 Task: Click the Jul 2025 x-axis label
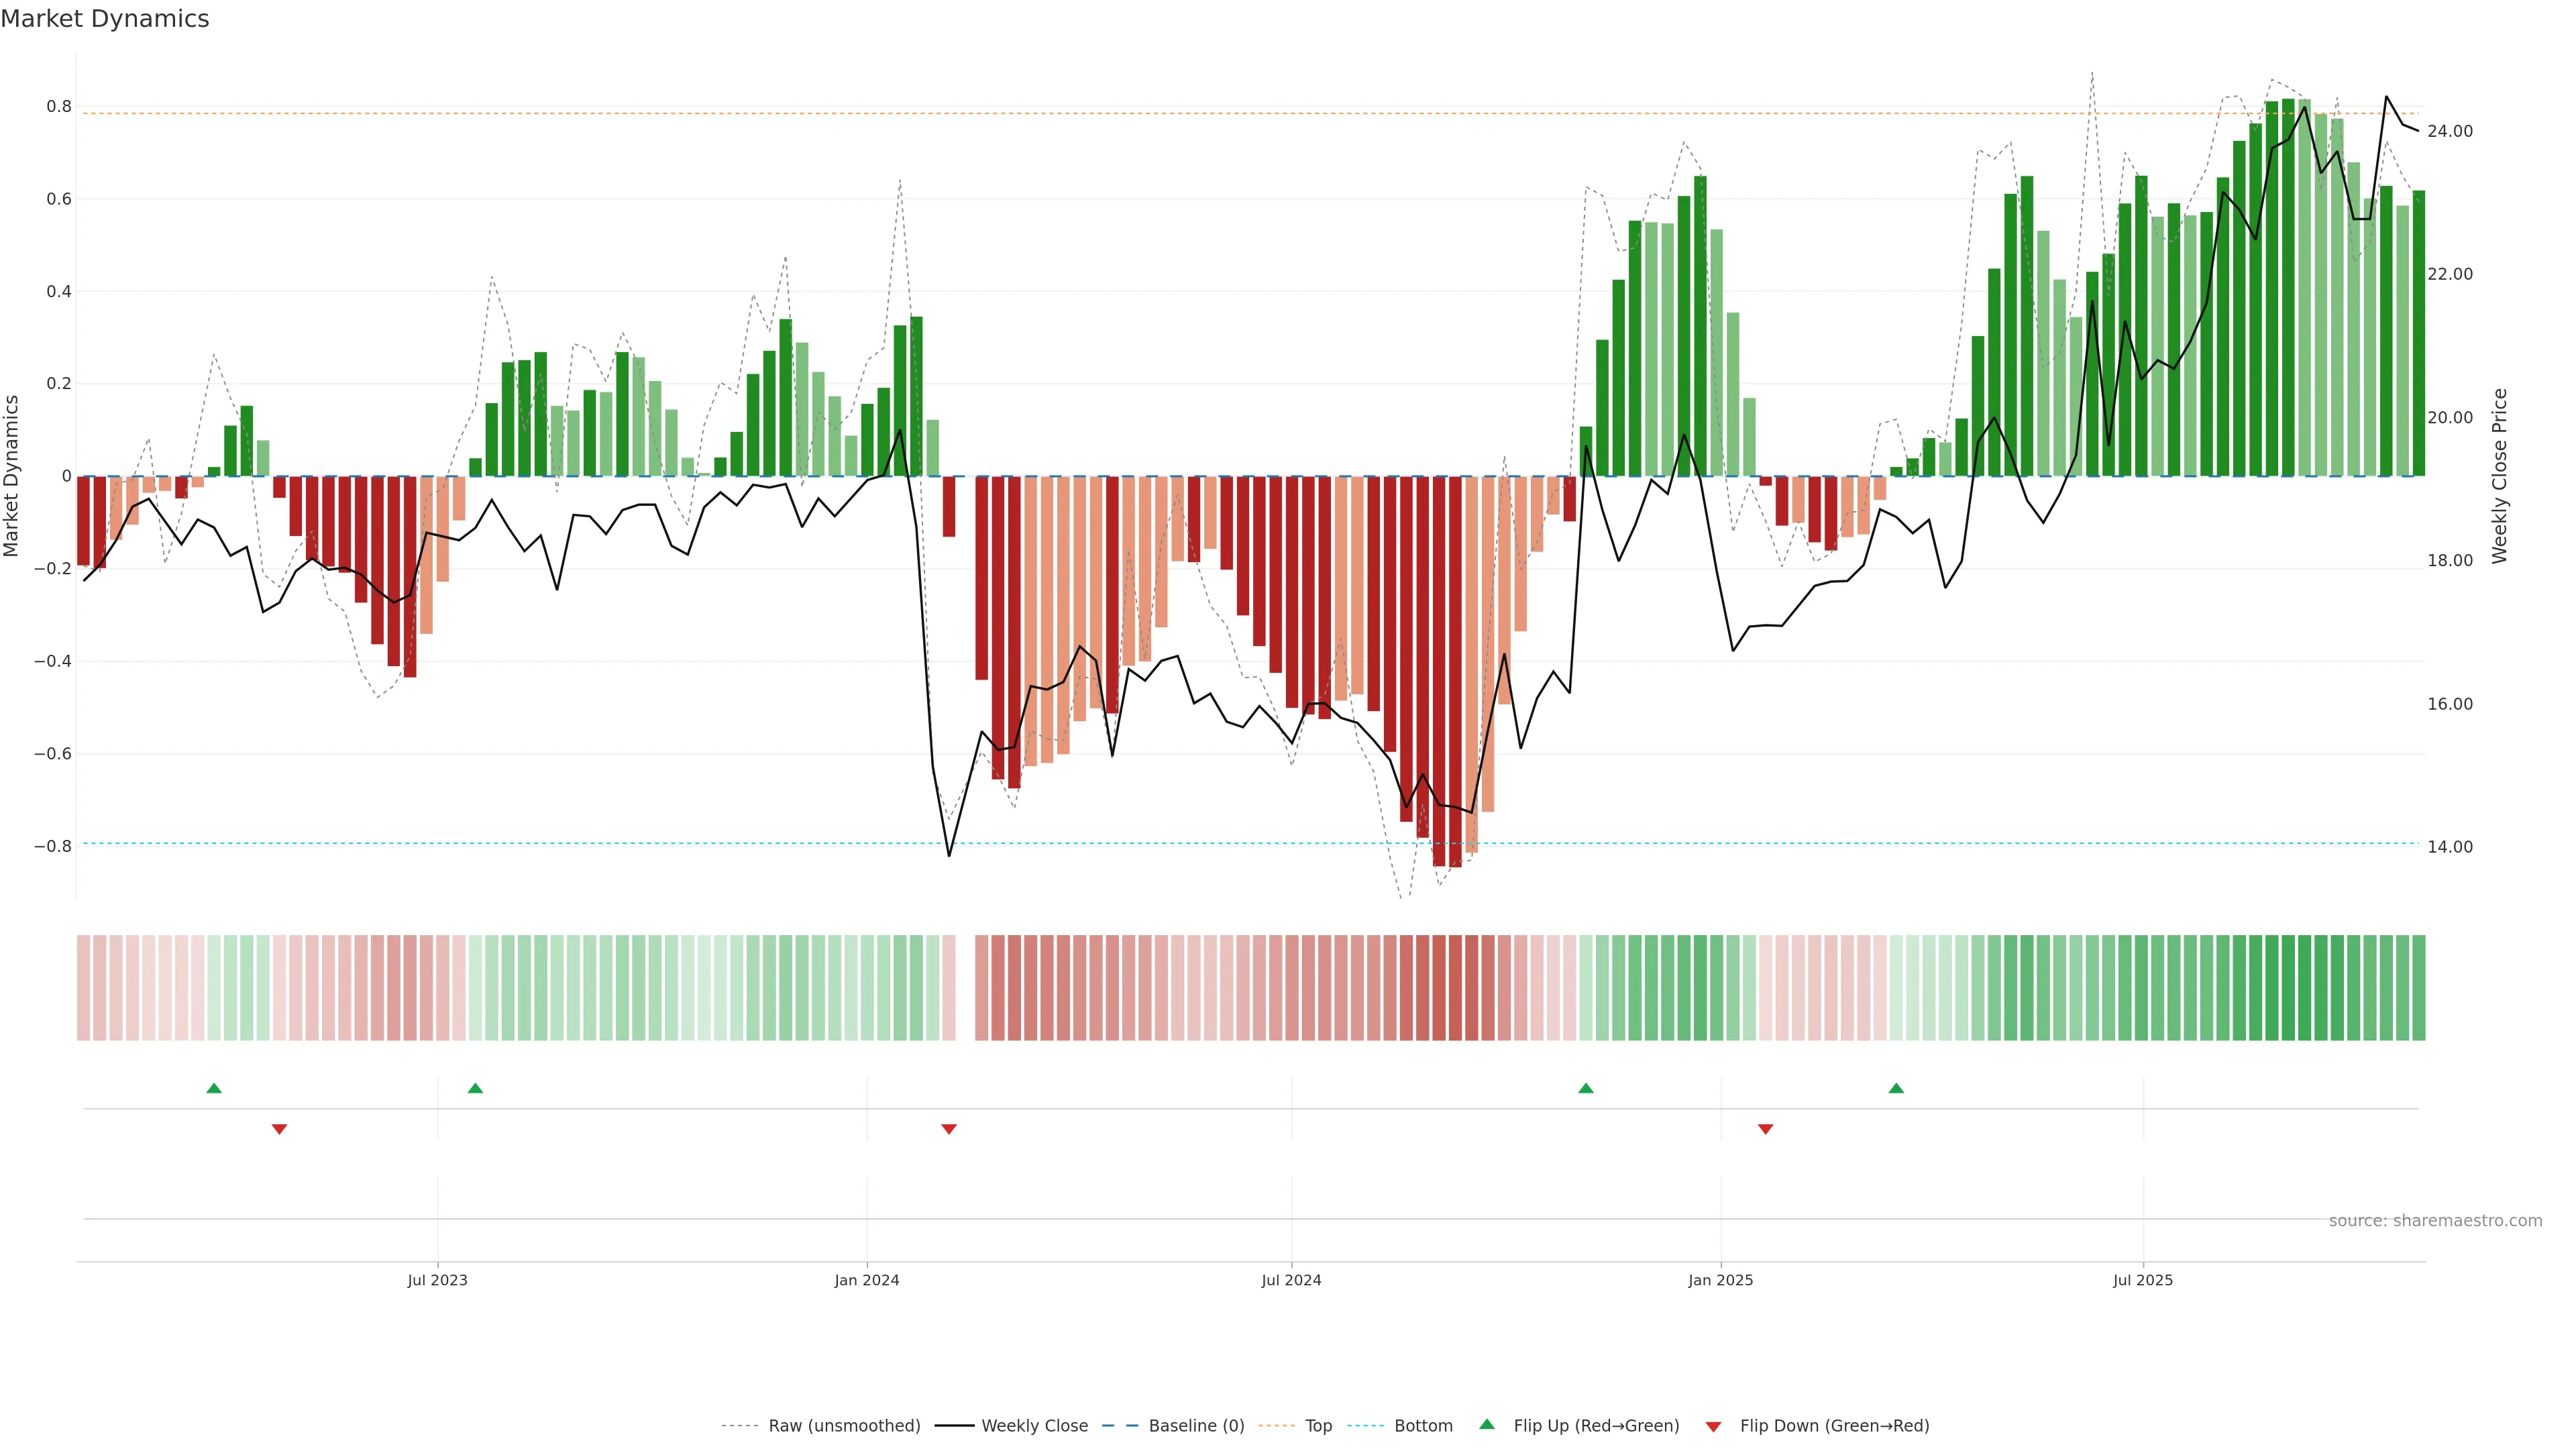[2143, 1280]
